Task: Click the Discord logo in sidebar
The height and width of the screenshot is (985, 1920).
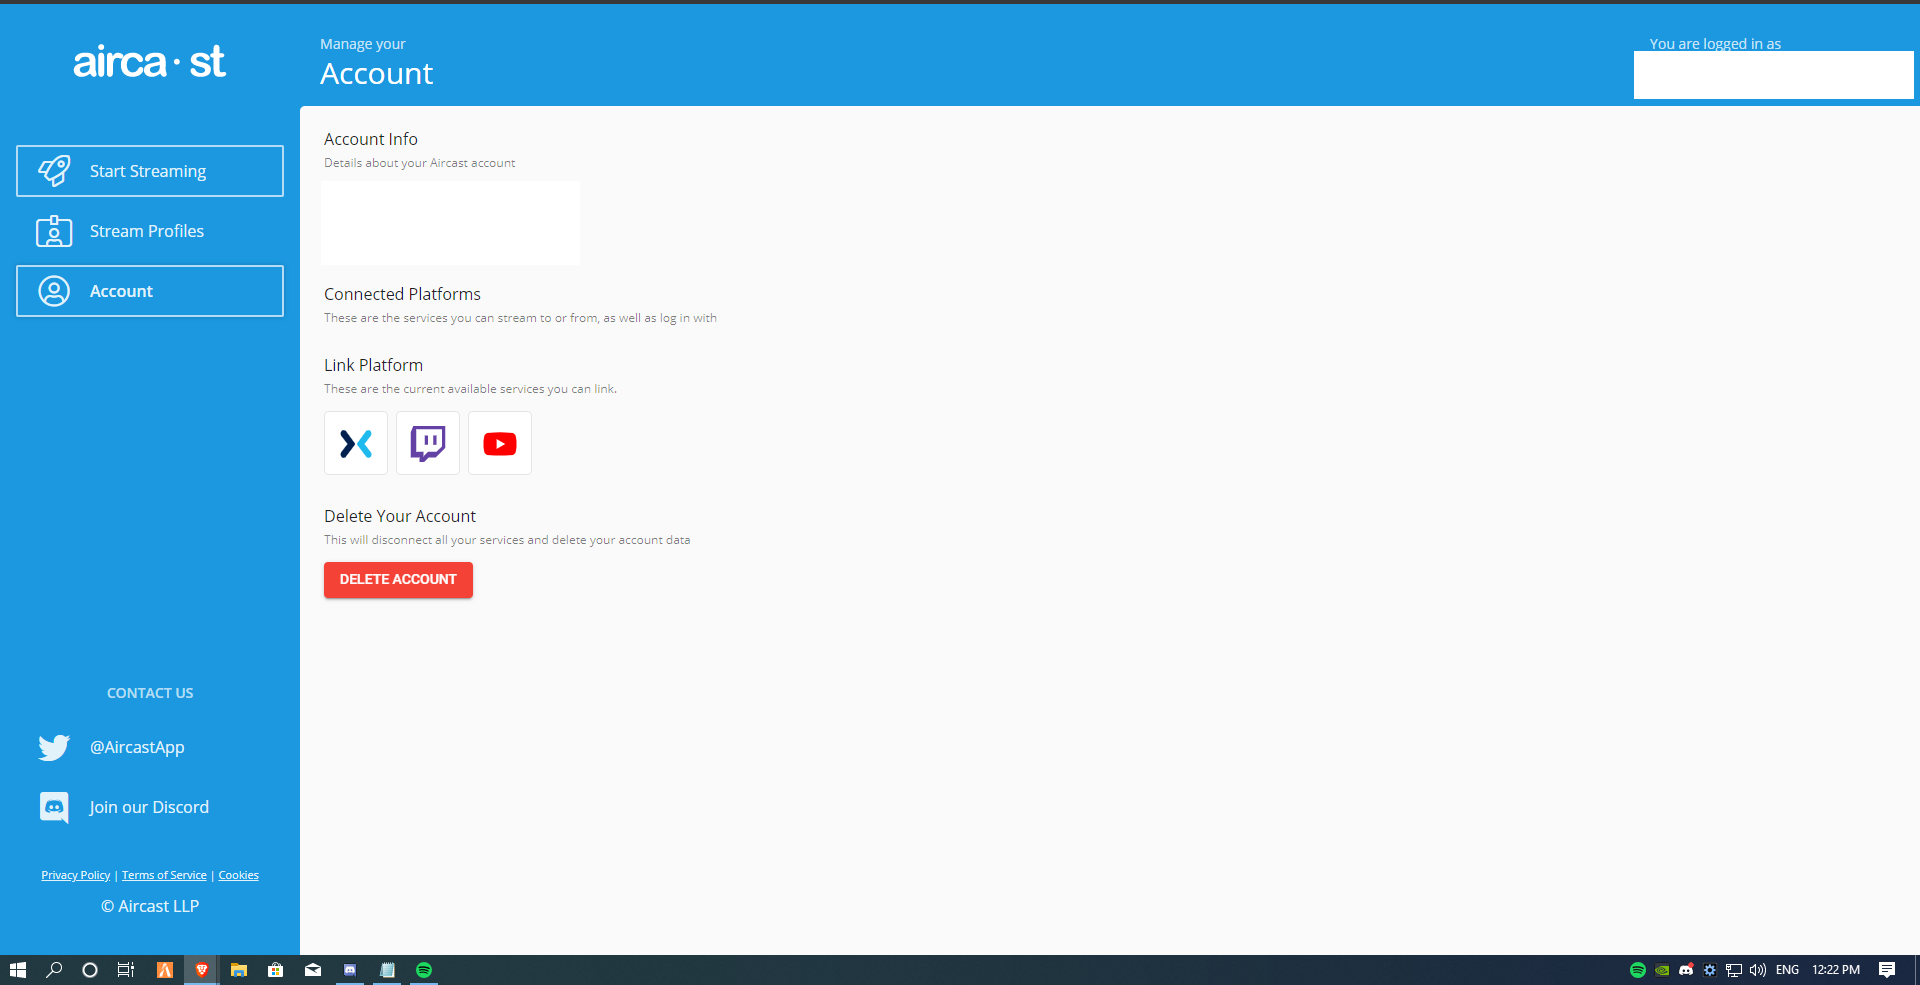Action: (x=54, y=807)
